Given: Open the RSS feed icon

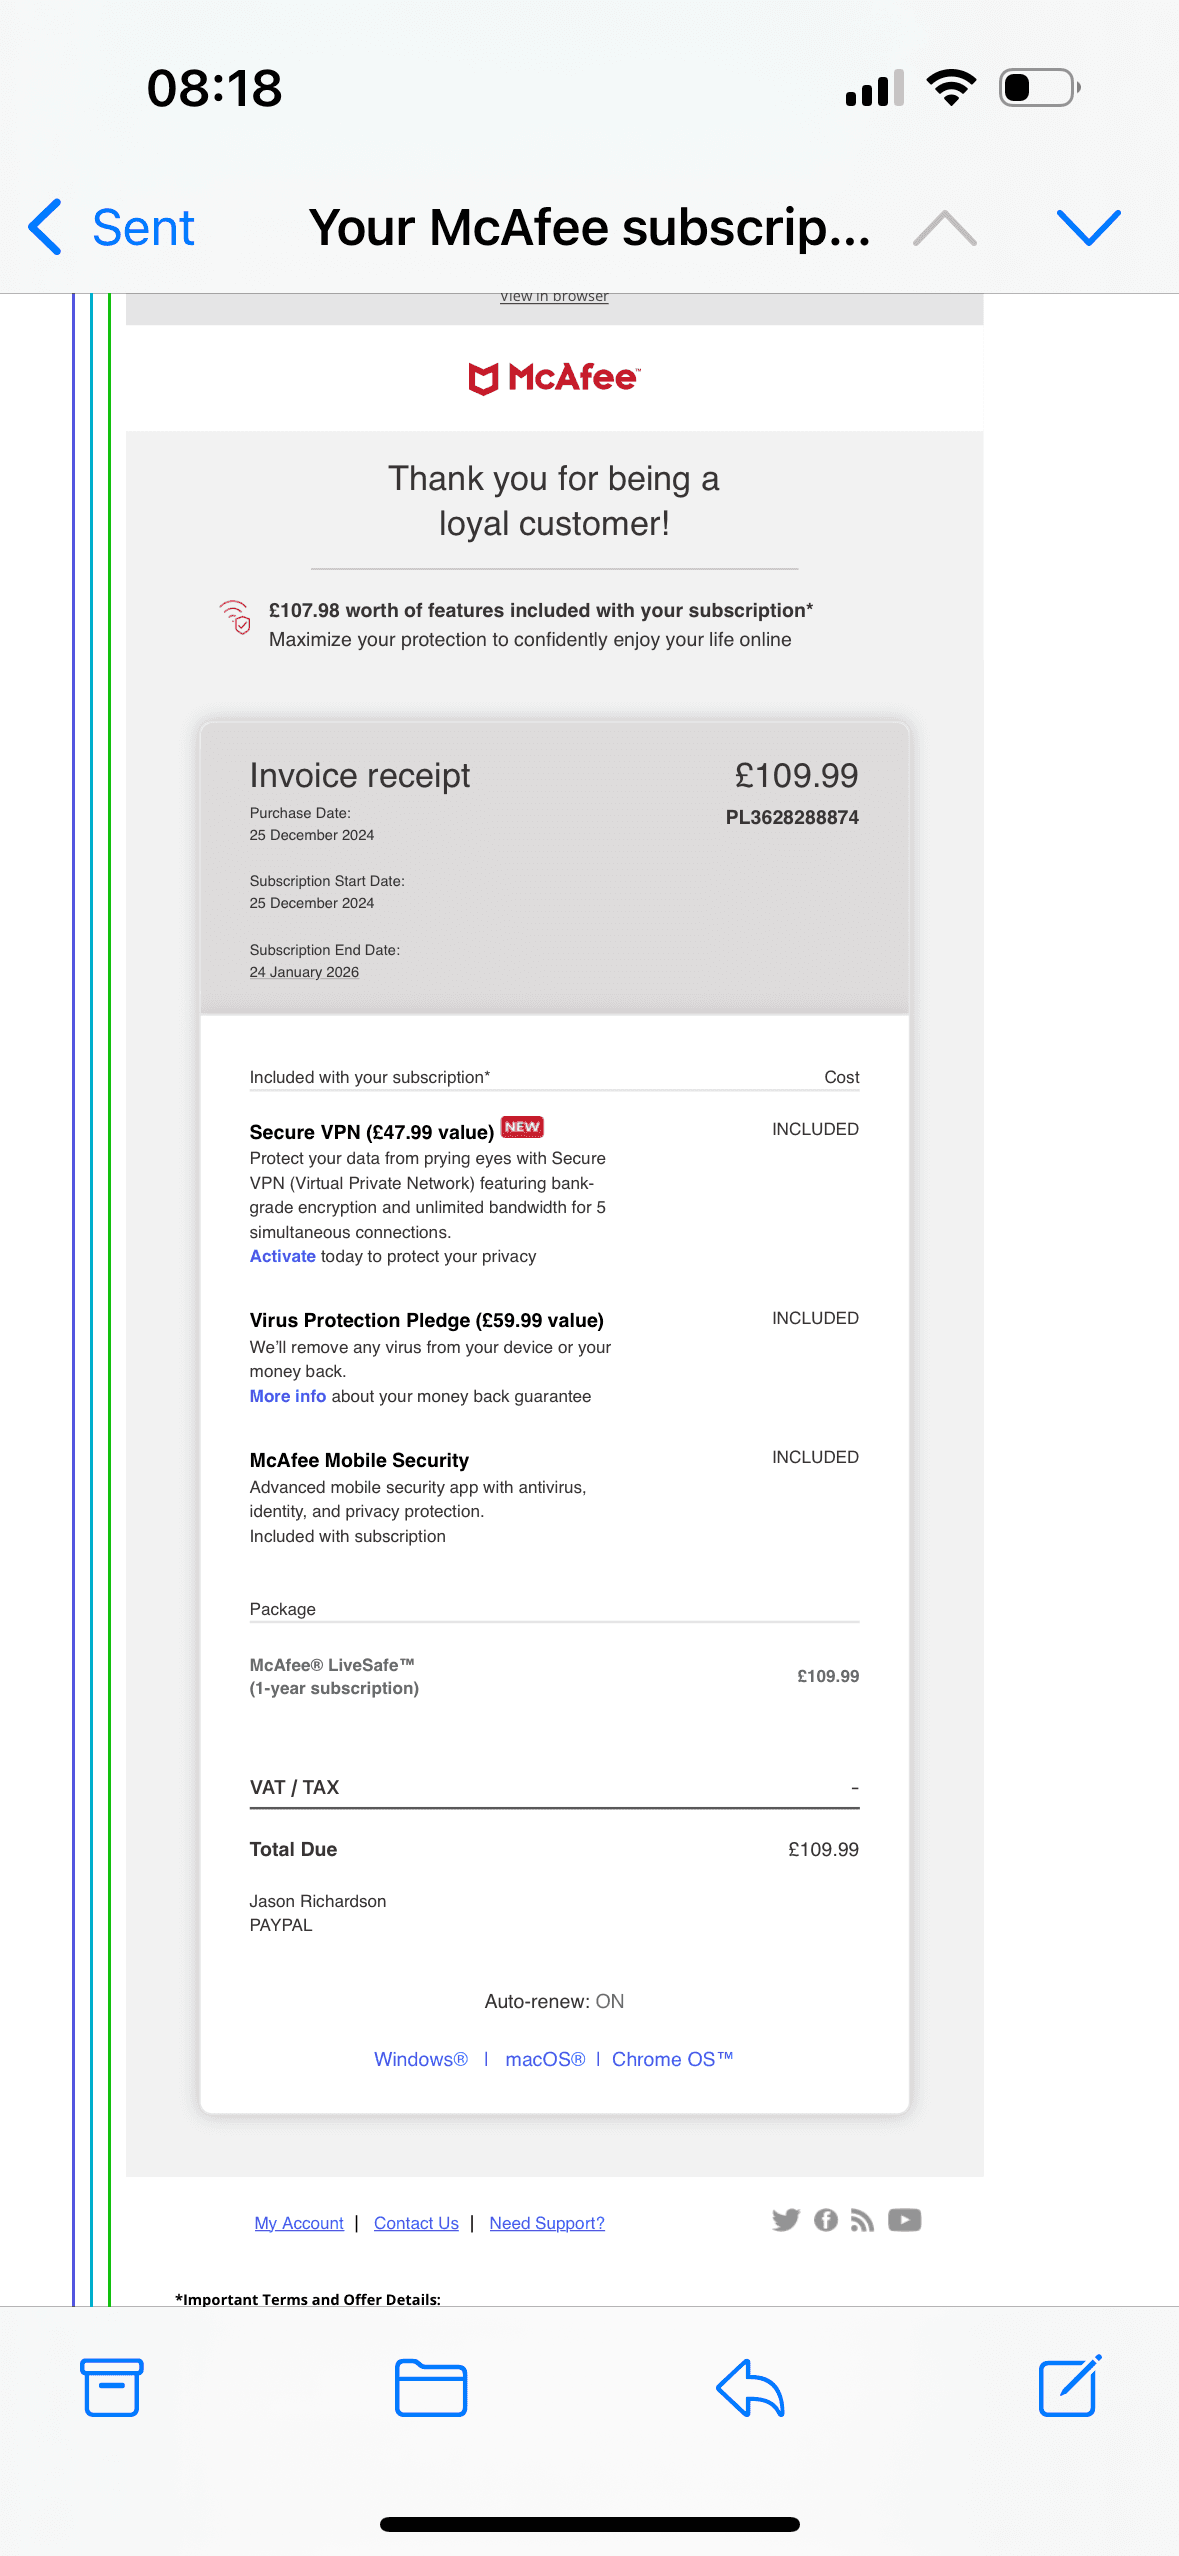Looking at the screenshot, I should [862, 2220].
